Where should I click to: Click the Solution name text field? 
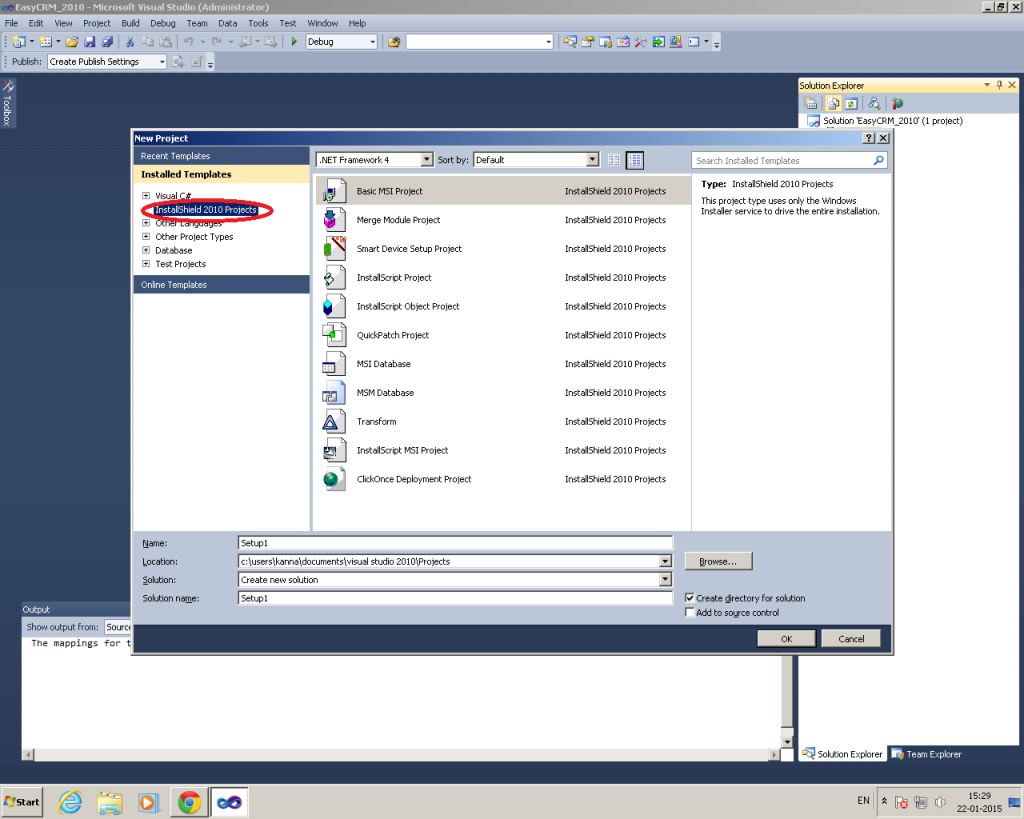click(x=455, y=598)
